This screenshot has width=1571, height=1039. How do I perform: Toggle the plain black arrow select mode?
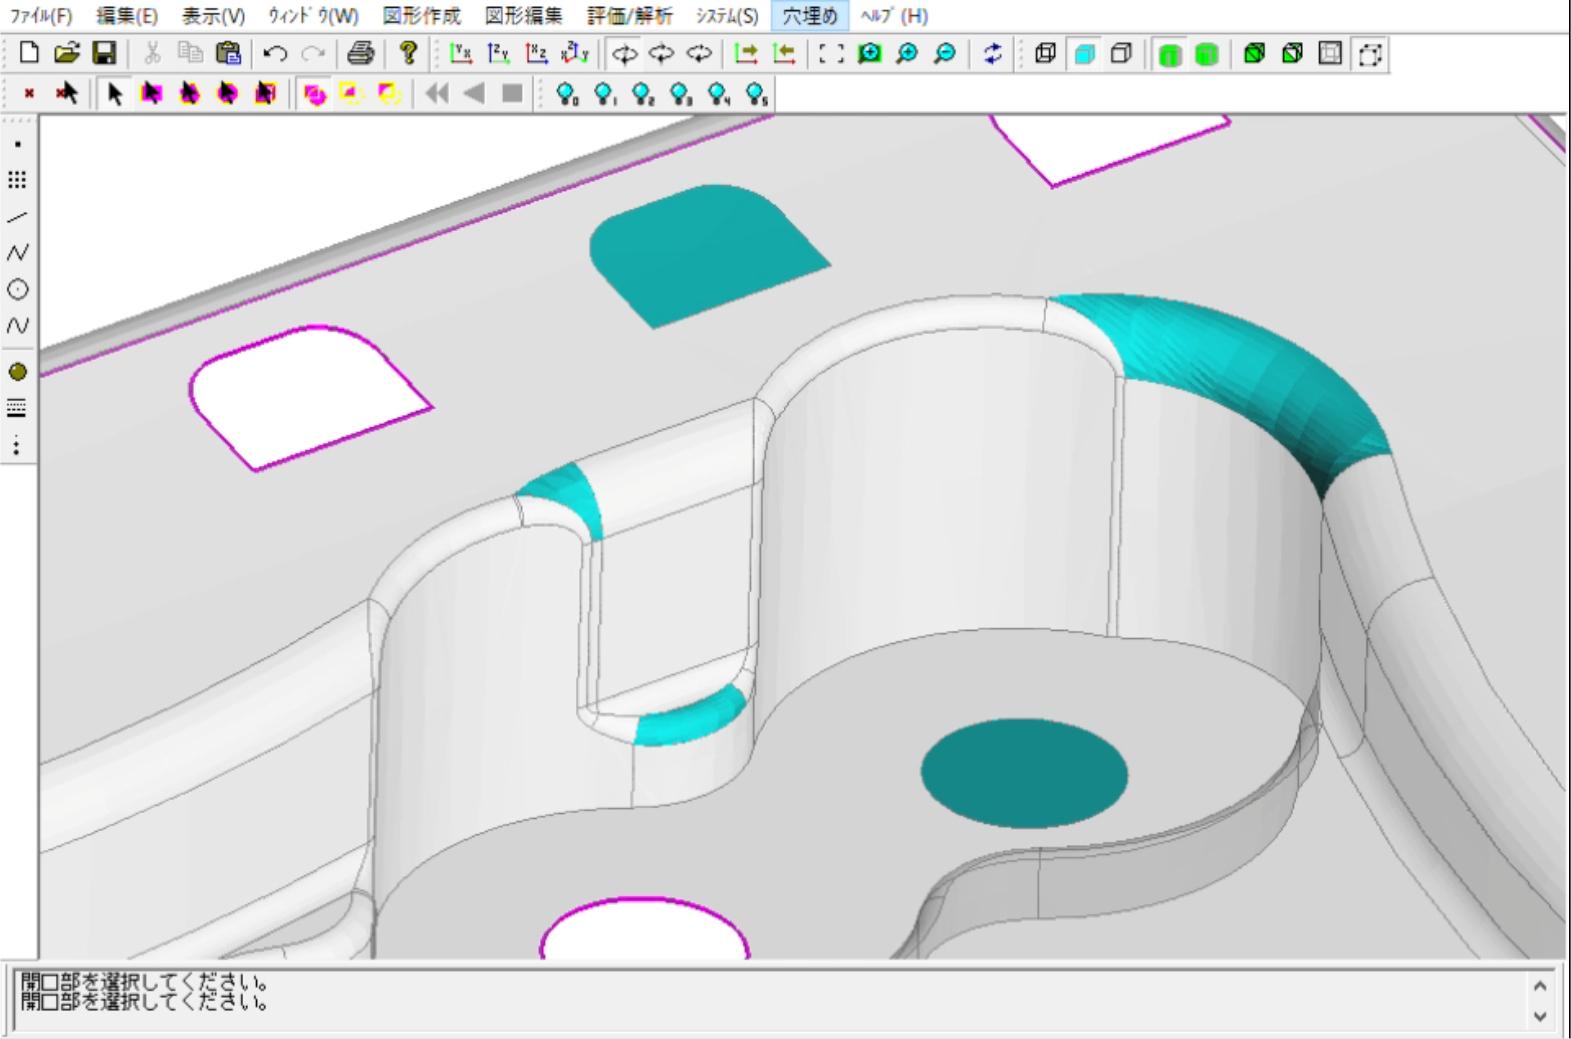[x=115, y=94]
